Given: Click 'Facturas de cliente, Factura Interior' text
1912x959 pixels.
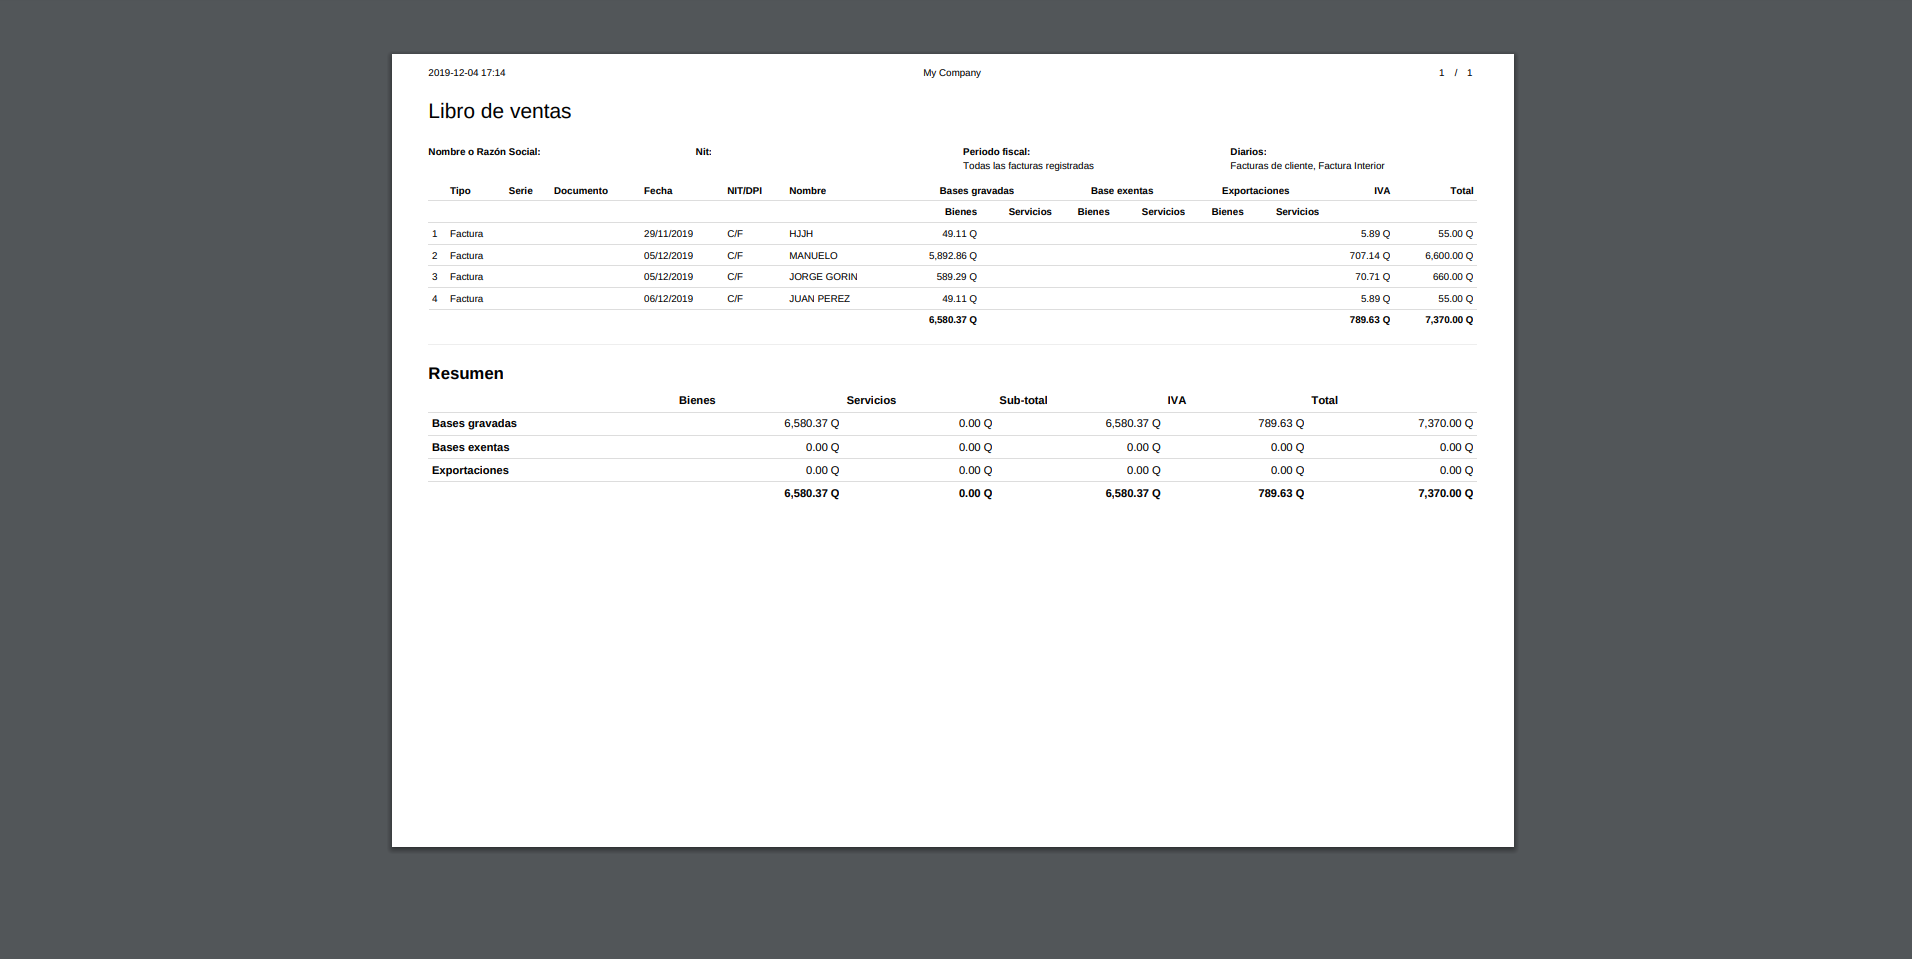Looking at the screenshot, I should (x=1307, y=166).
